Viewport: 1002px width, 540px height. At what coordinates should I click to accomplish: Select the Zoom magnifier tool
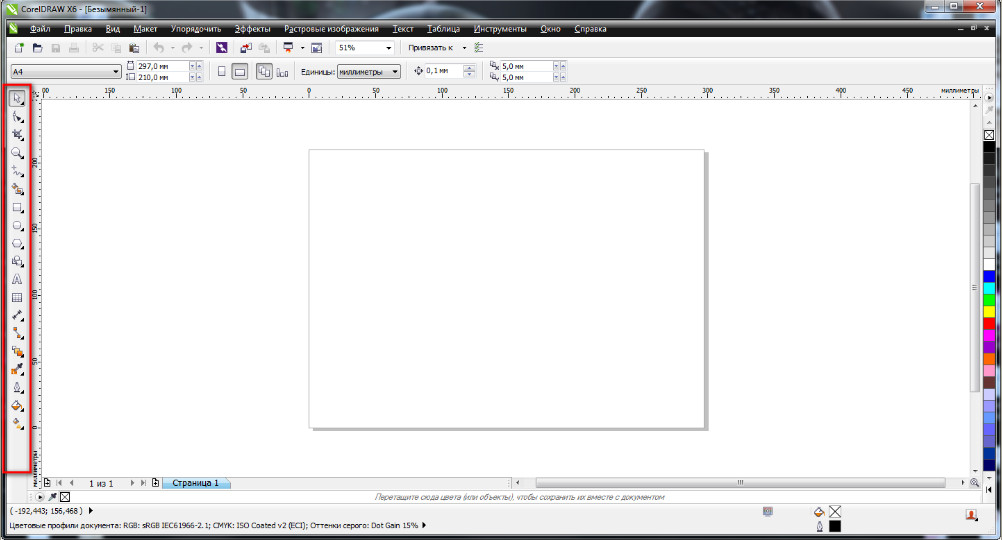[17, 153]
